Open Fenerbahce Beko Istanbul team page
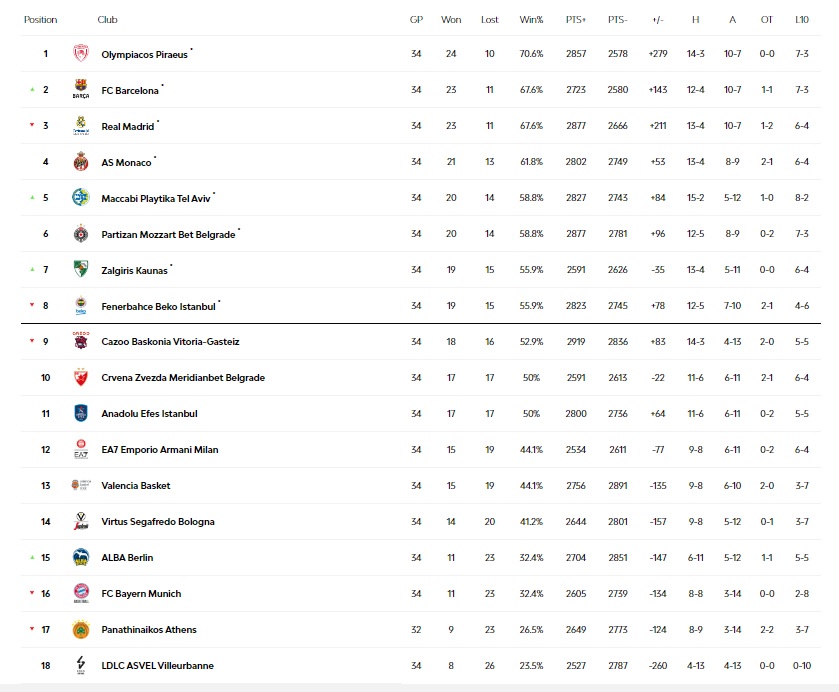The width and height of the screenshot is (839, 692). 158,306
